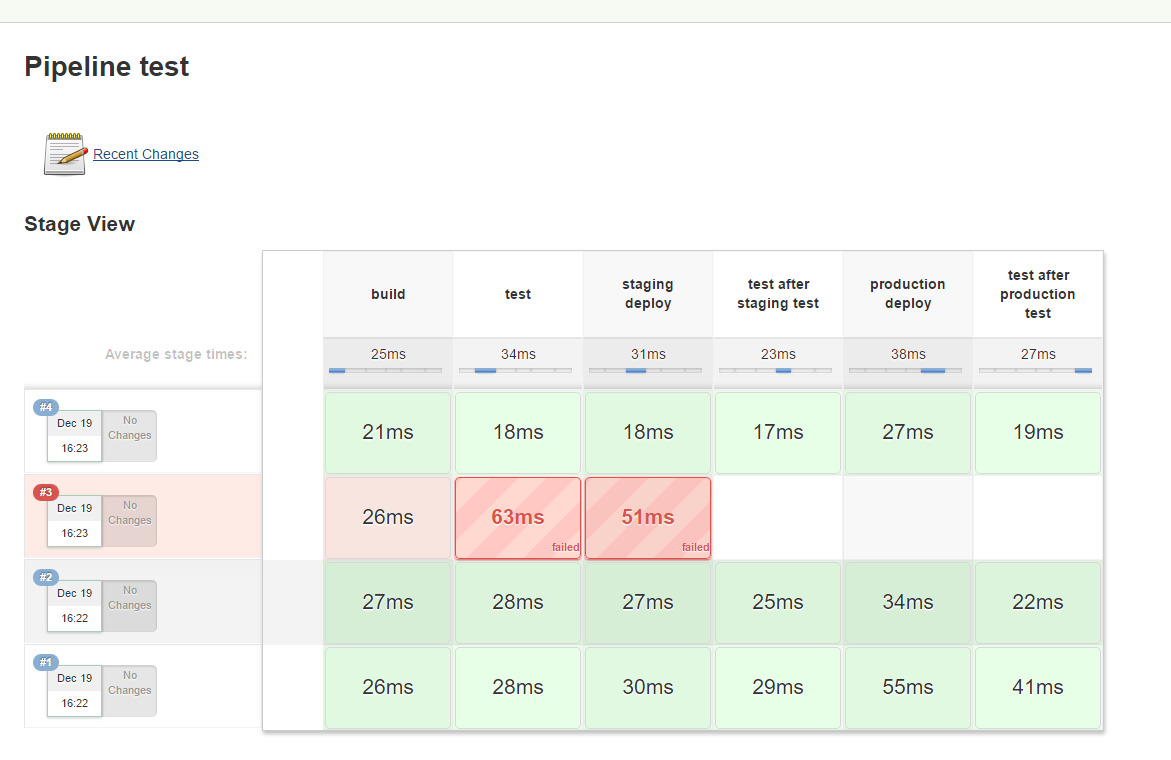1171x760 pixels.
Task: Open run #2 test stage cell showing 28ms
Action: coord(518,603)
